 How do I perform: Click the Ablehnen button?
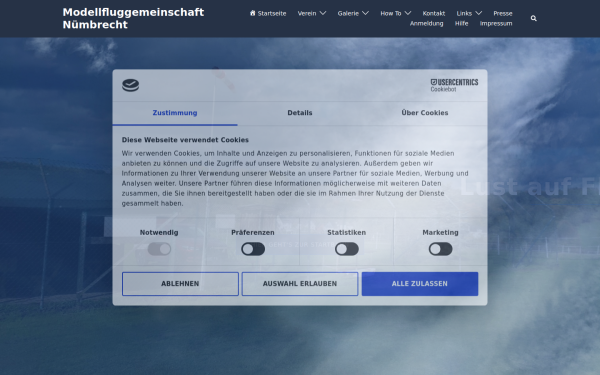click(x=180, y=284)
